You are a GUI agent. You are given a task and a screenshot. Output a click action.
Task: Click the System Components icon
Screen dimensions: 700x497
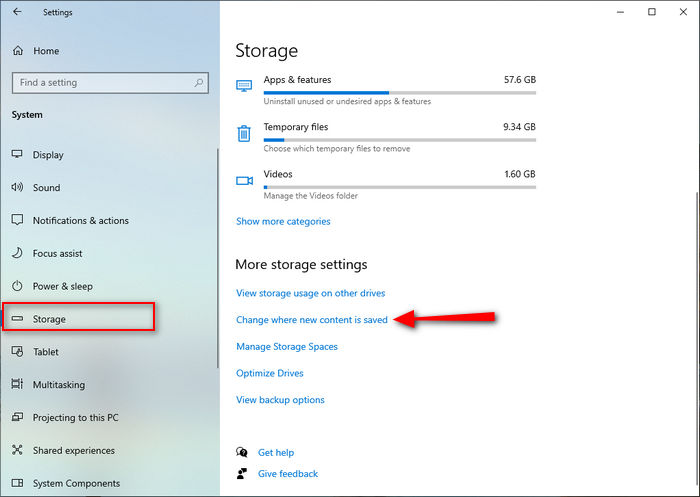pos(17,483)
